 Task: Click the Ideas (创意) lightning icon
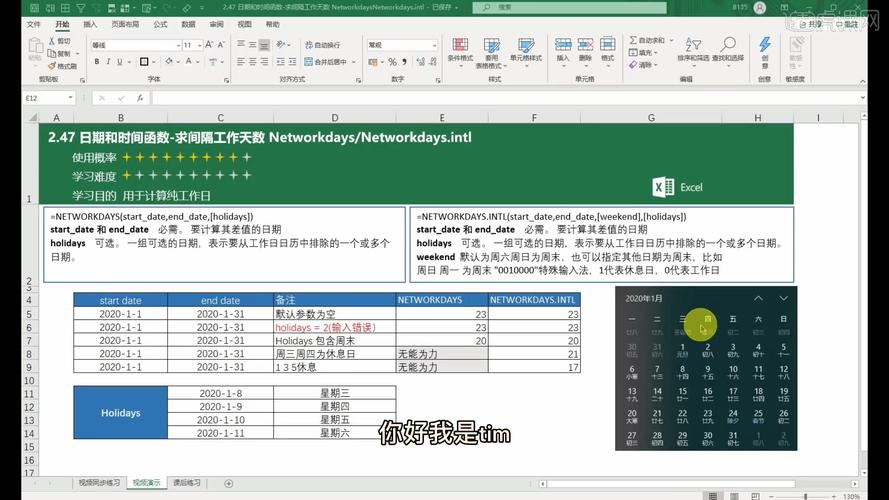pyautogui.click(x=765, y=44)
